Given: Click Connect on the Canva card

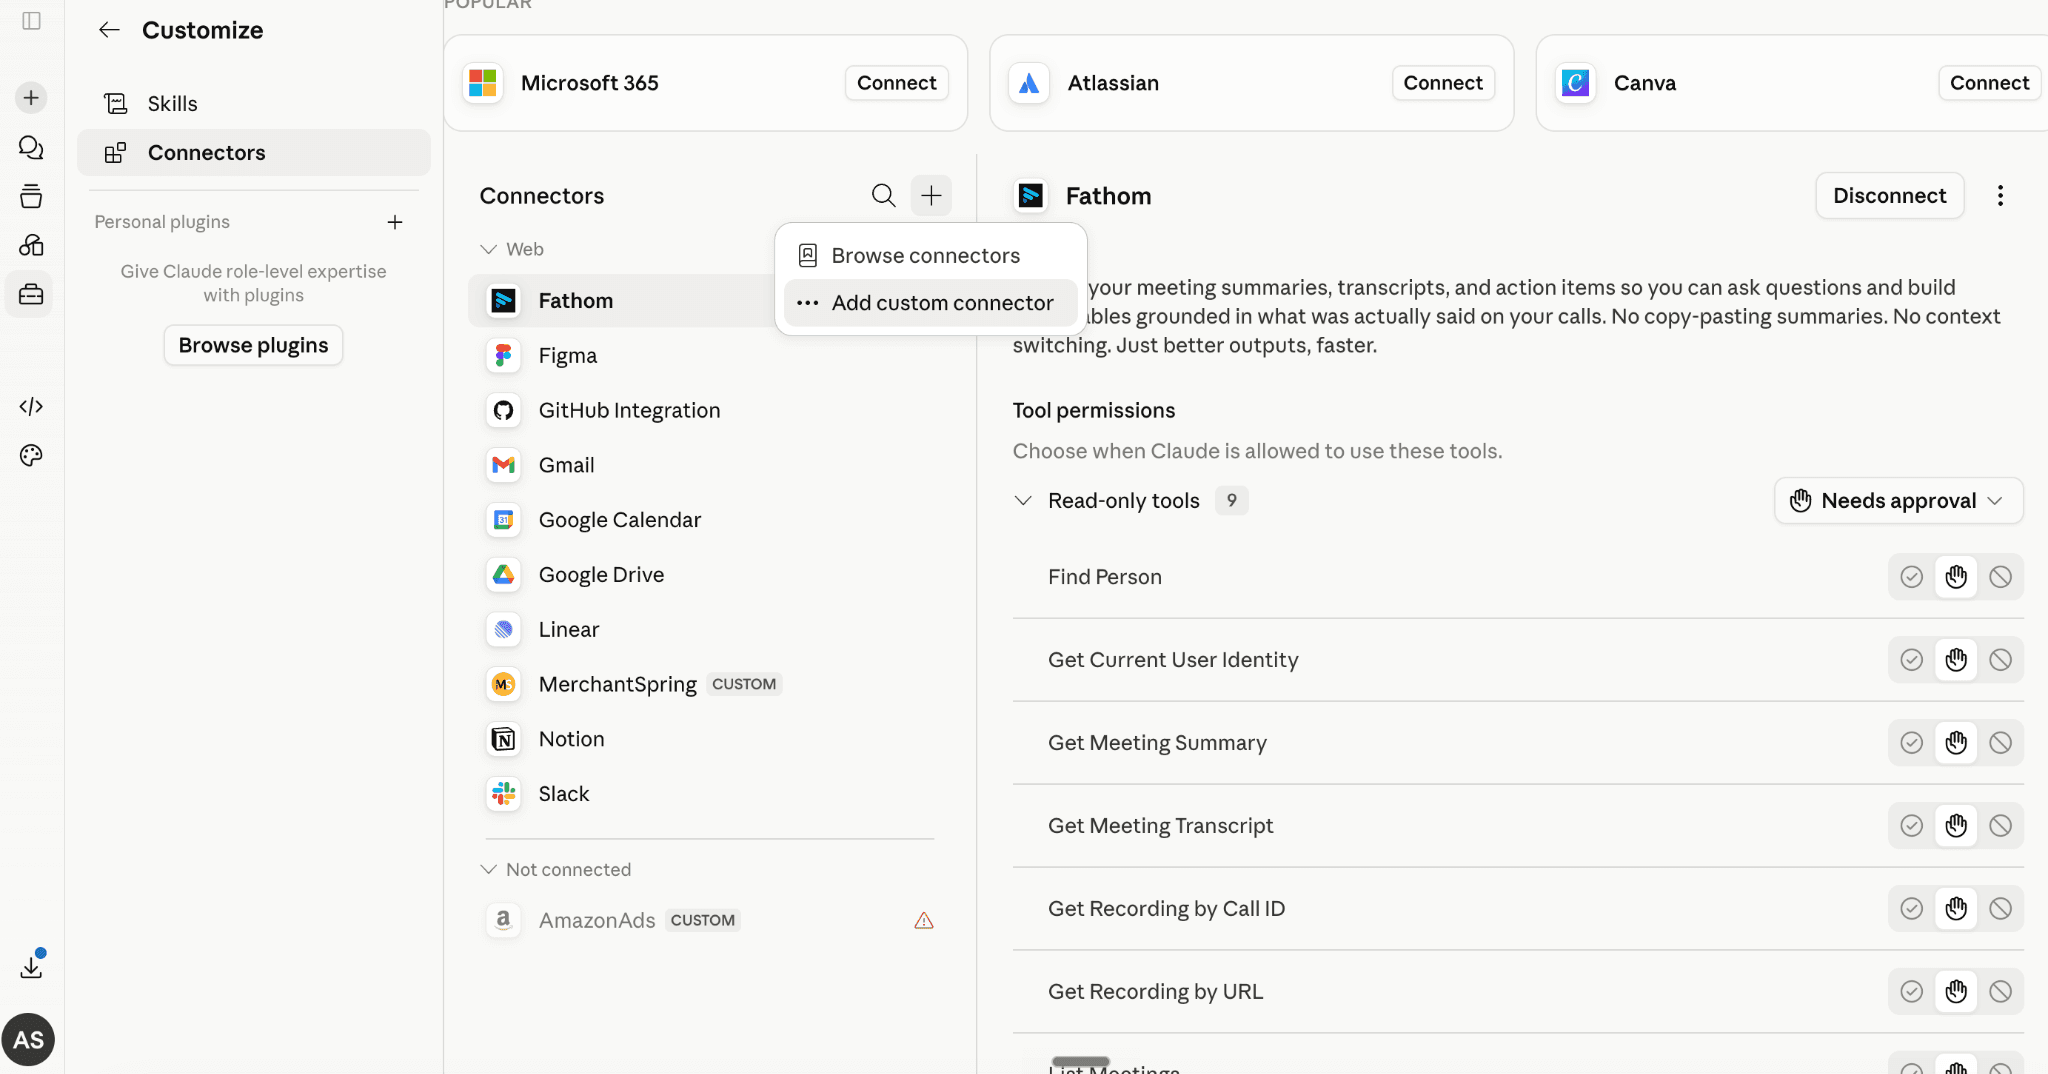Looking at the screenshot, I should pos(1989,83).
